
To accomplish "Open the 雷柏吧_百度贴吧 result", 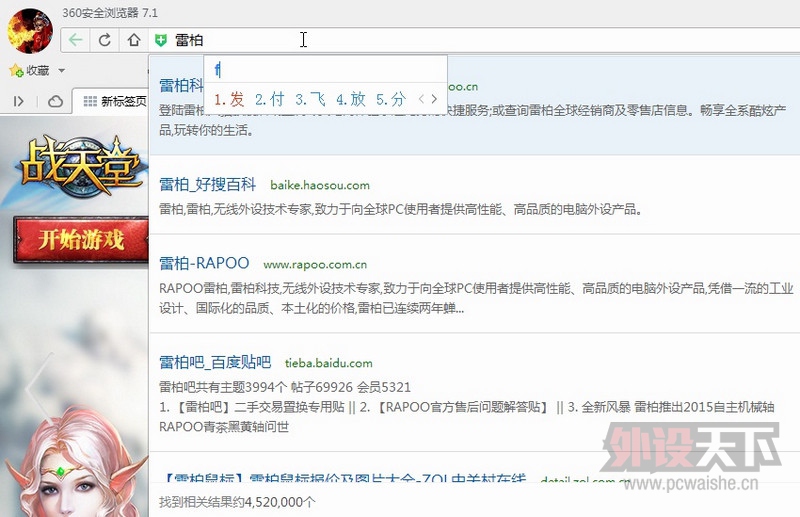I will [x=215, y=362].
